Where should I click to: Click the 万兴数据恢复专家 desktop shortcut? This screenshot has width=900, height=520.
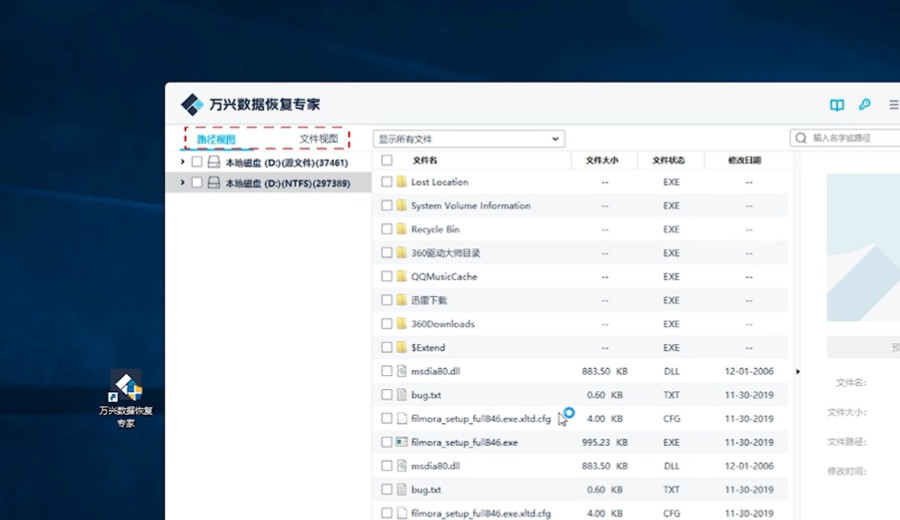pyautogui.click(x=126, y=399)
